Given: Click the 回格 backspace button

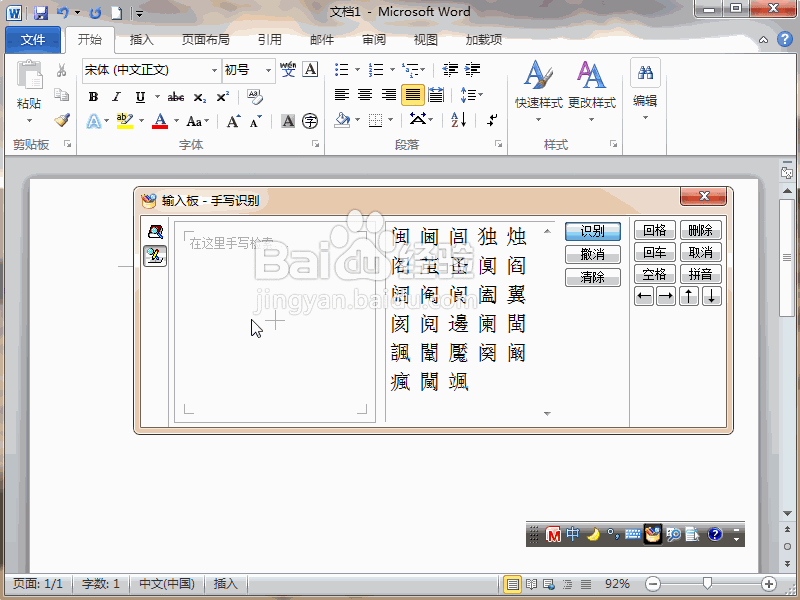Looking at the screenshot, I should click(655, 231).
